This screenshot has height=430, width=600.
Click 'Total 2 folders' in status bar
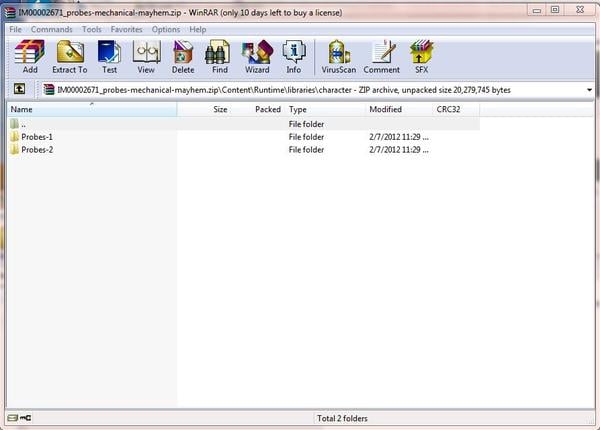[342, 419]
